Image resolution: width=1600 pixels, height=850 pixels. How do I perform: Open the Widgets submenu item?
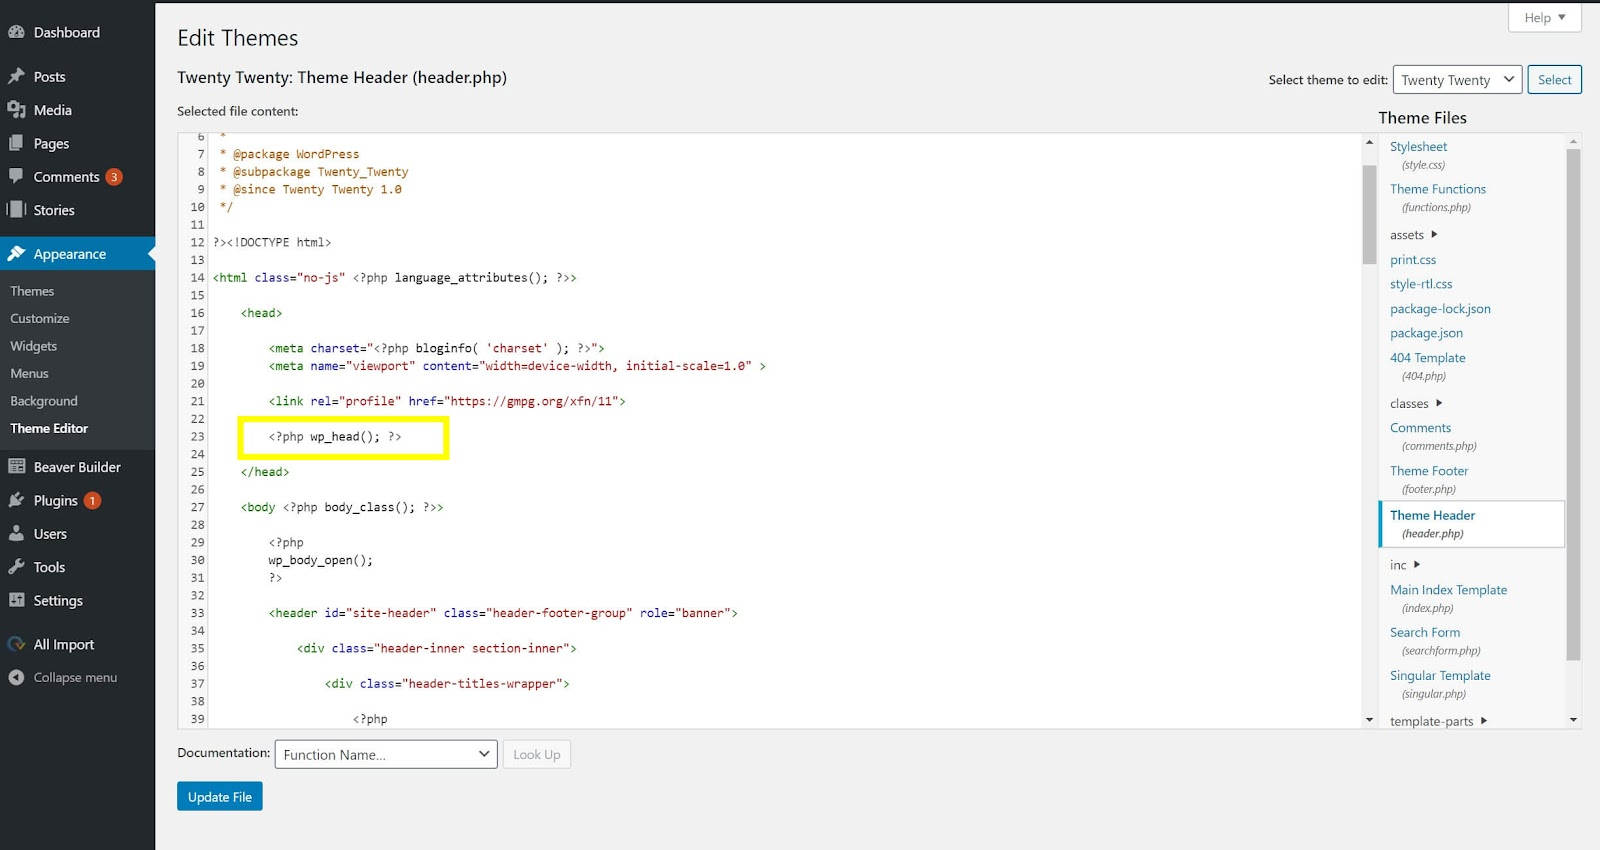point(34,346)
